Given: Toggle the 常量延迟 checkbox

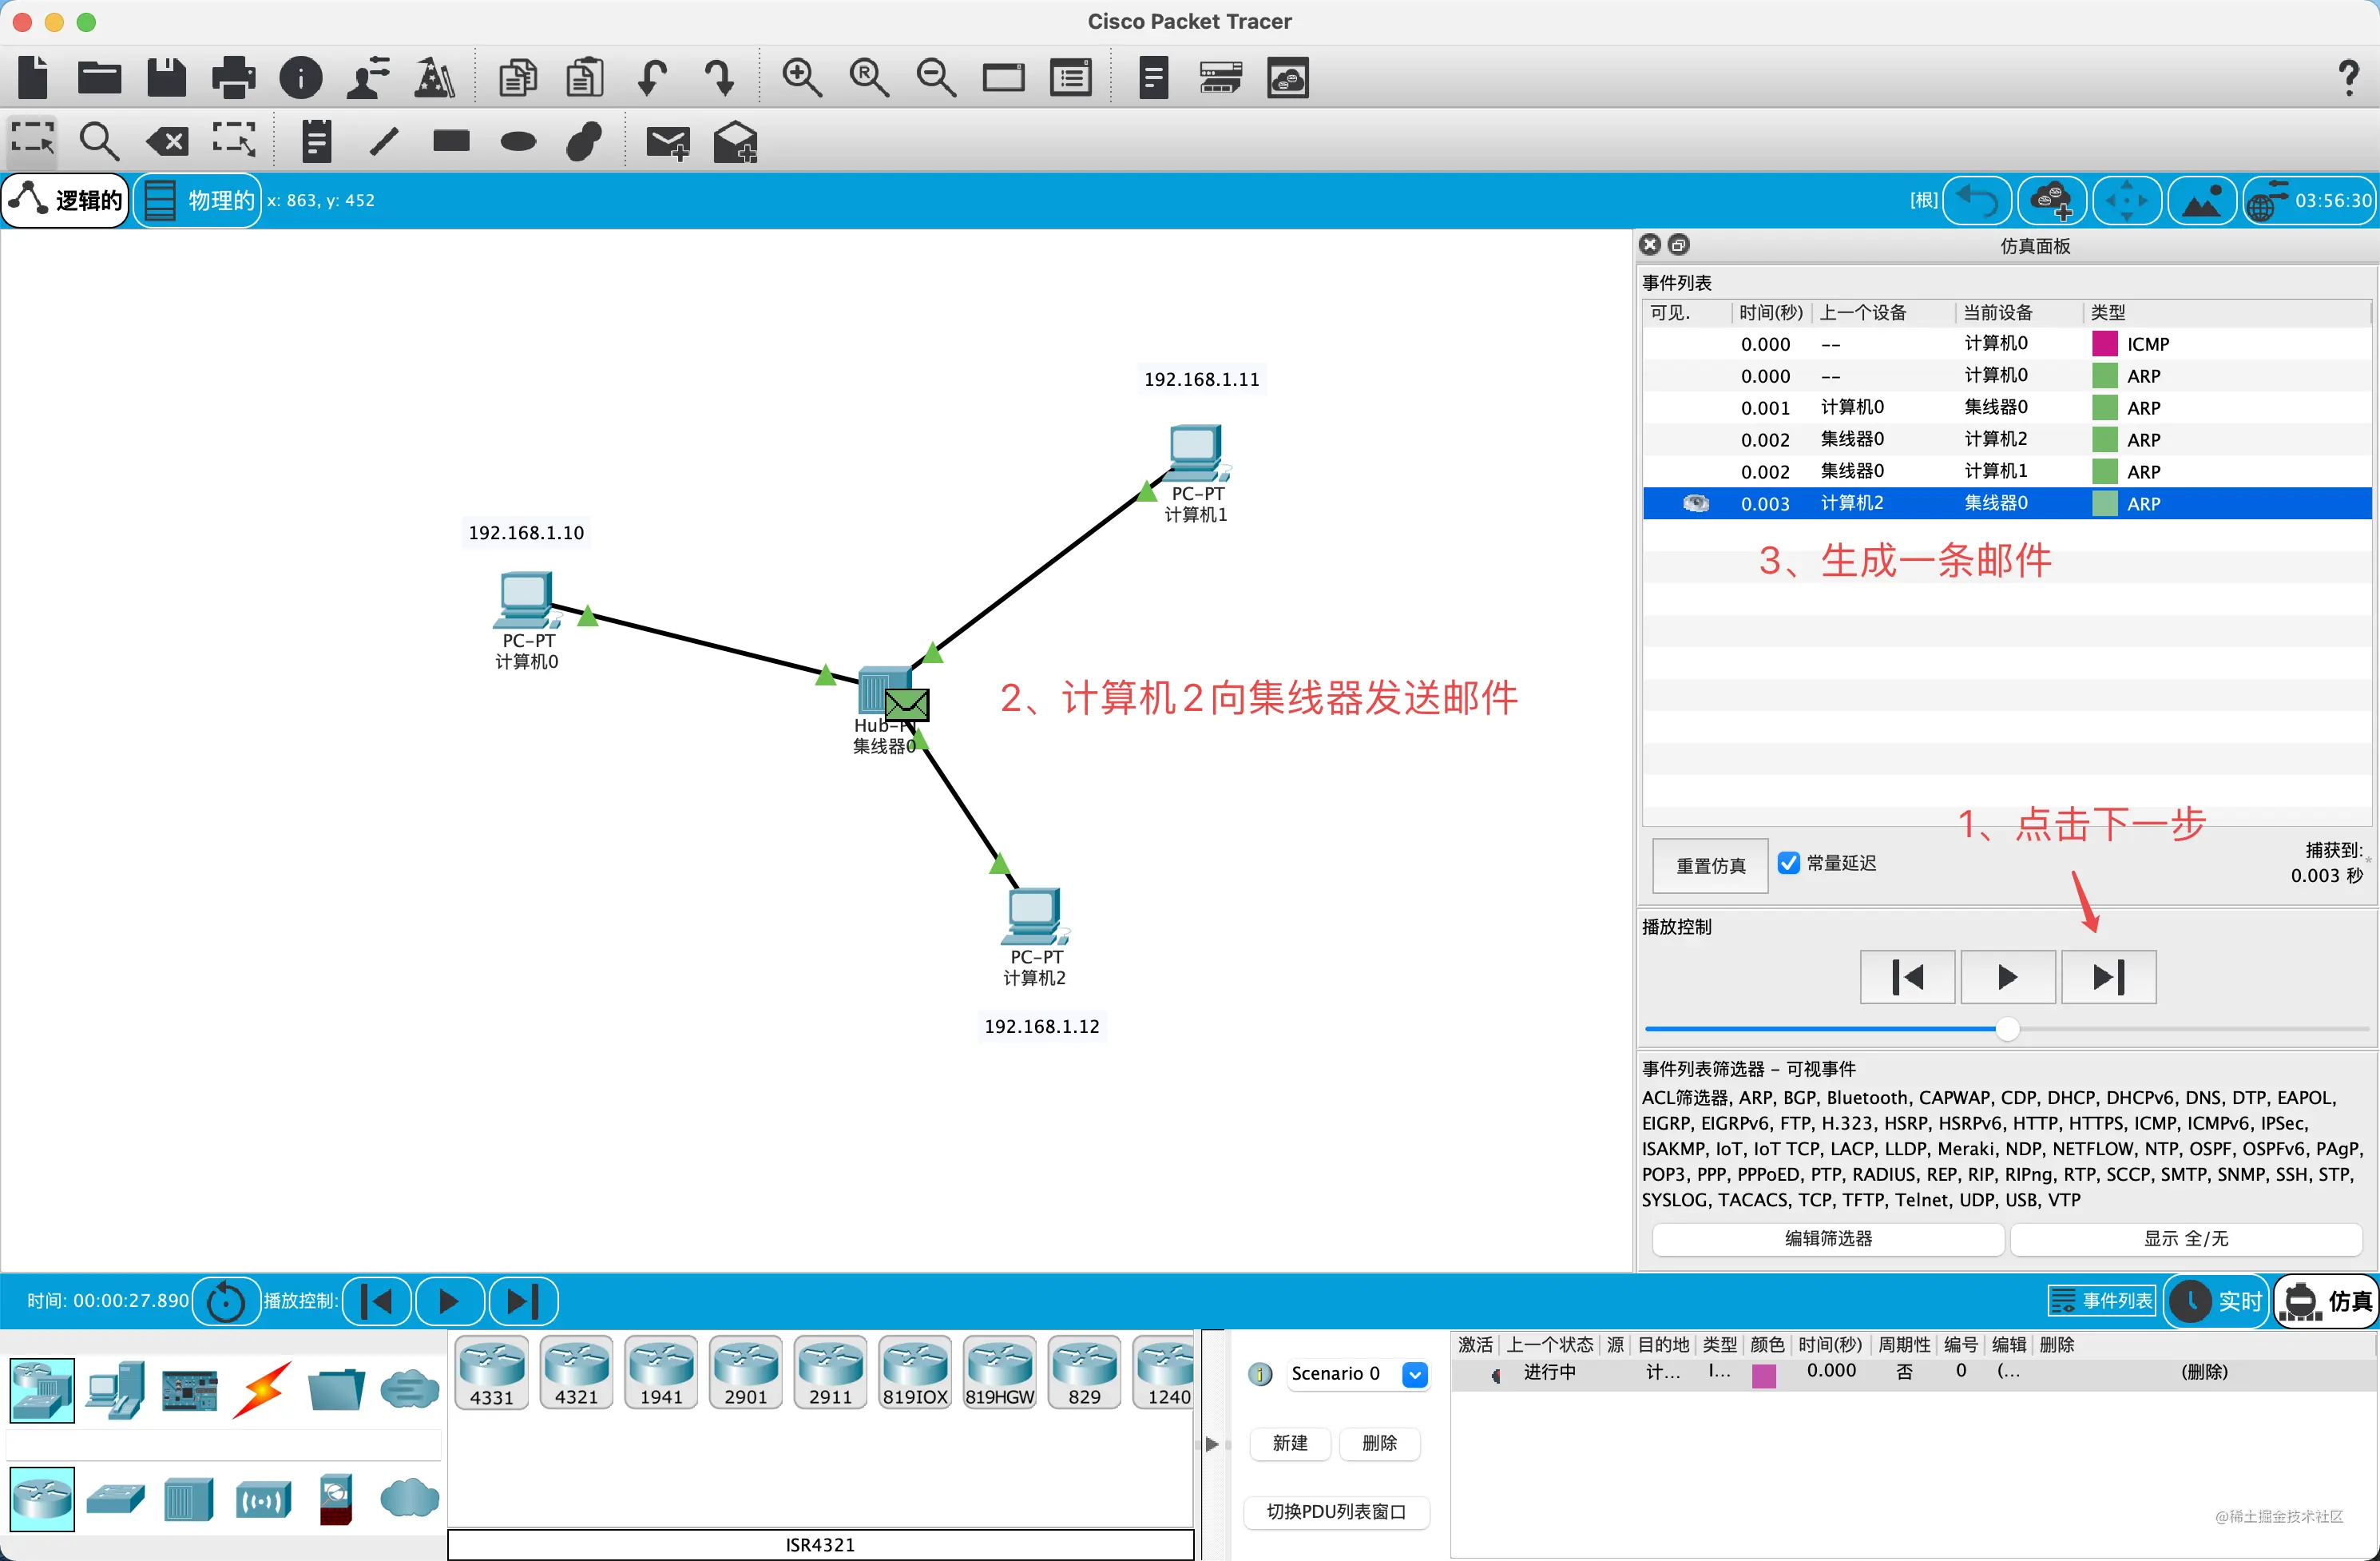Looking at the screenshot, I should coord(1788,862).
